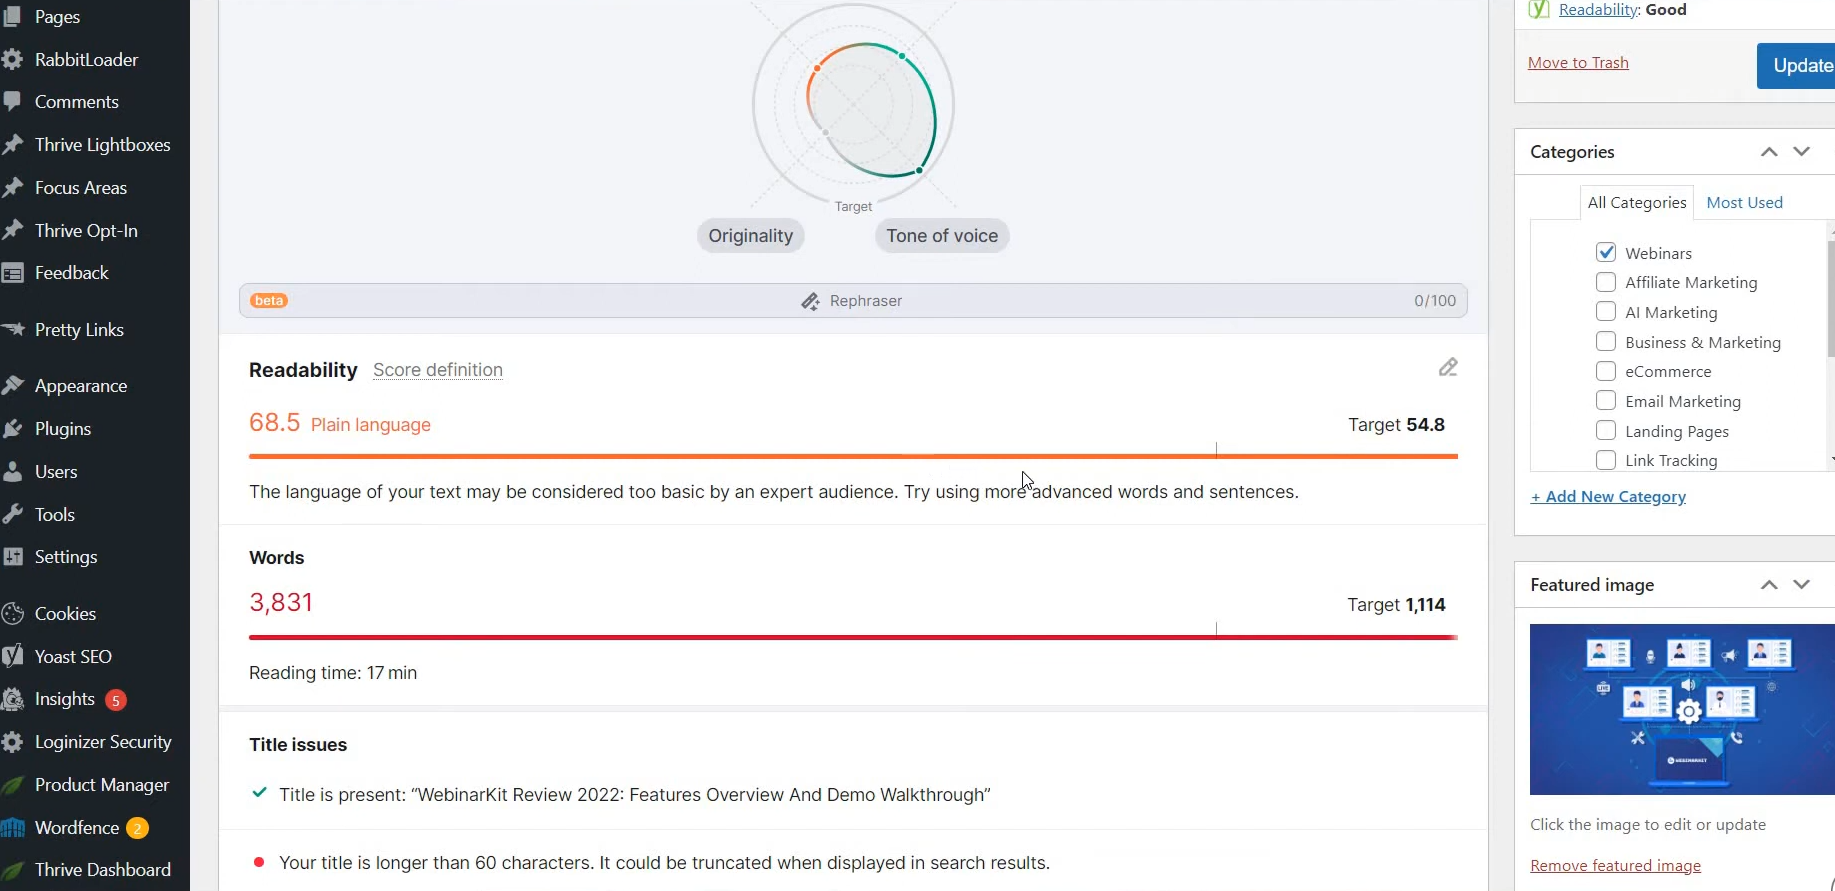Click the Insights notification badge showing 5
The image size is (1835, 891).
pos(116,700)
